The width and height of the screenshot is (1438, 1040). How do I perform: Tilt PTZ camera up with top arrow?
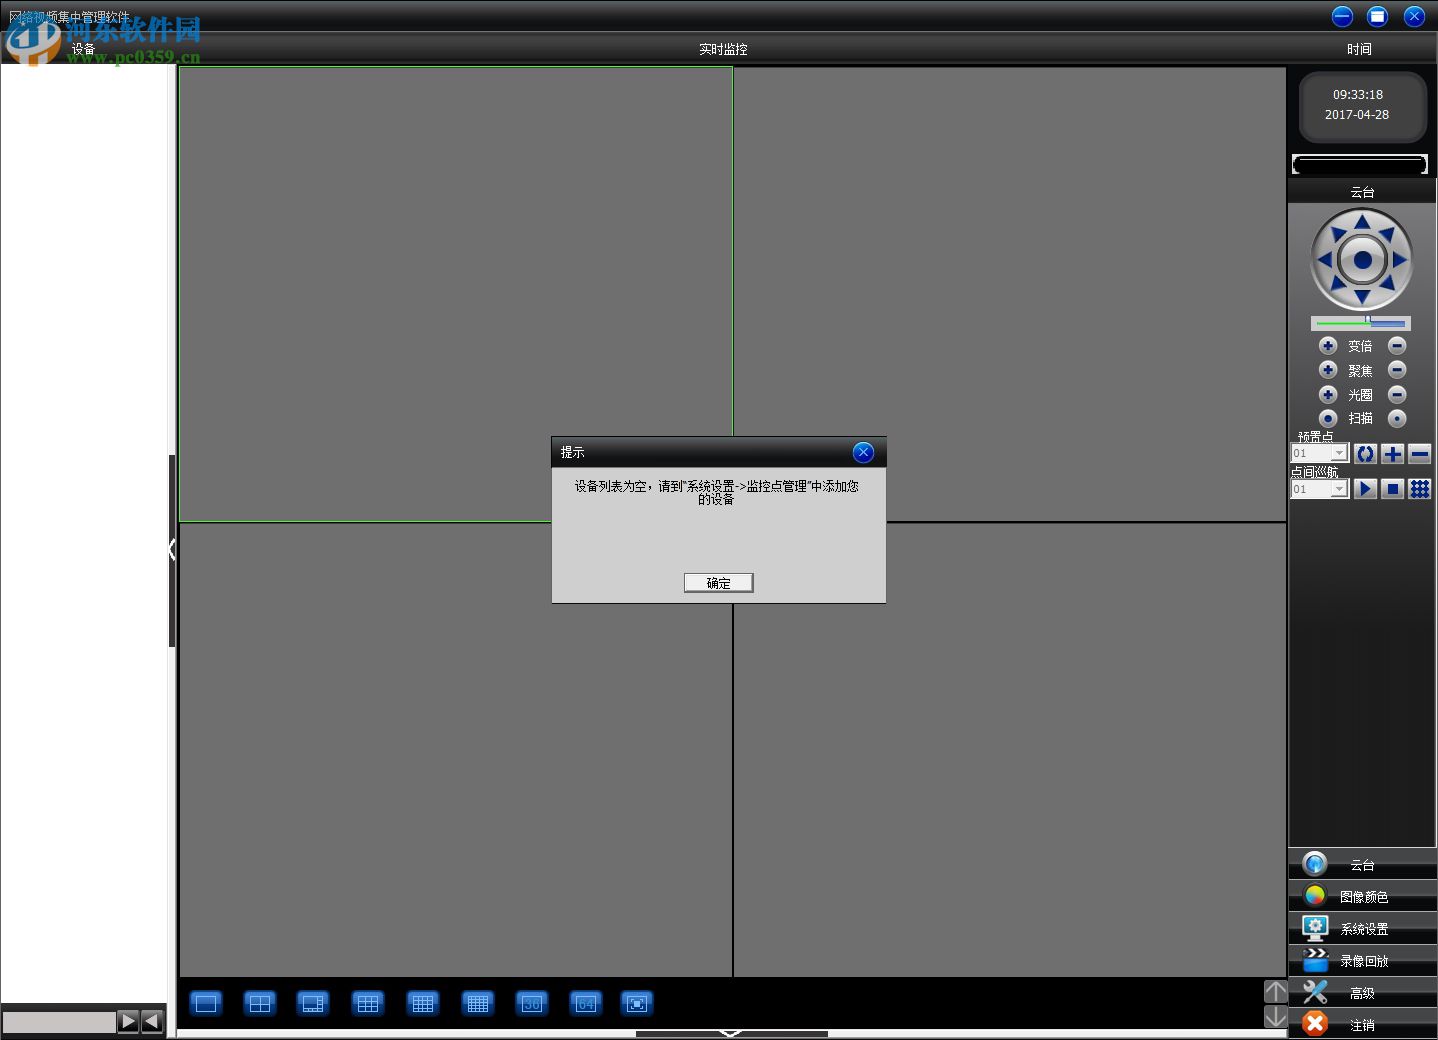point(1362,222)
